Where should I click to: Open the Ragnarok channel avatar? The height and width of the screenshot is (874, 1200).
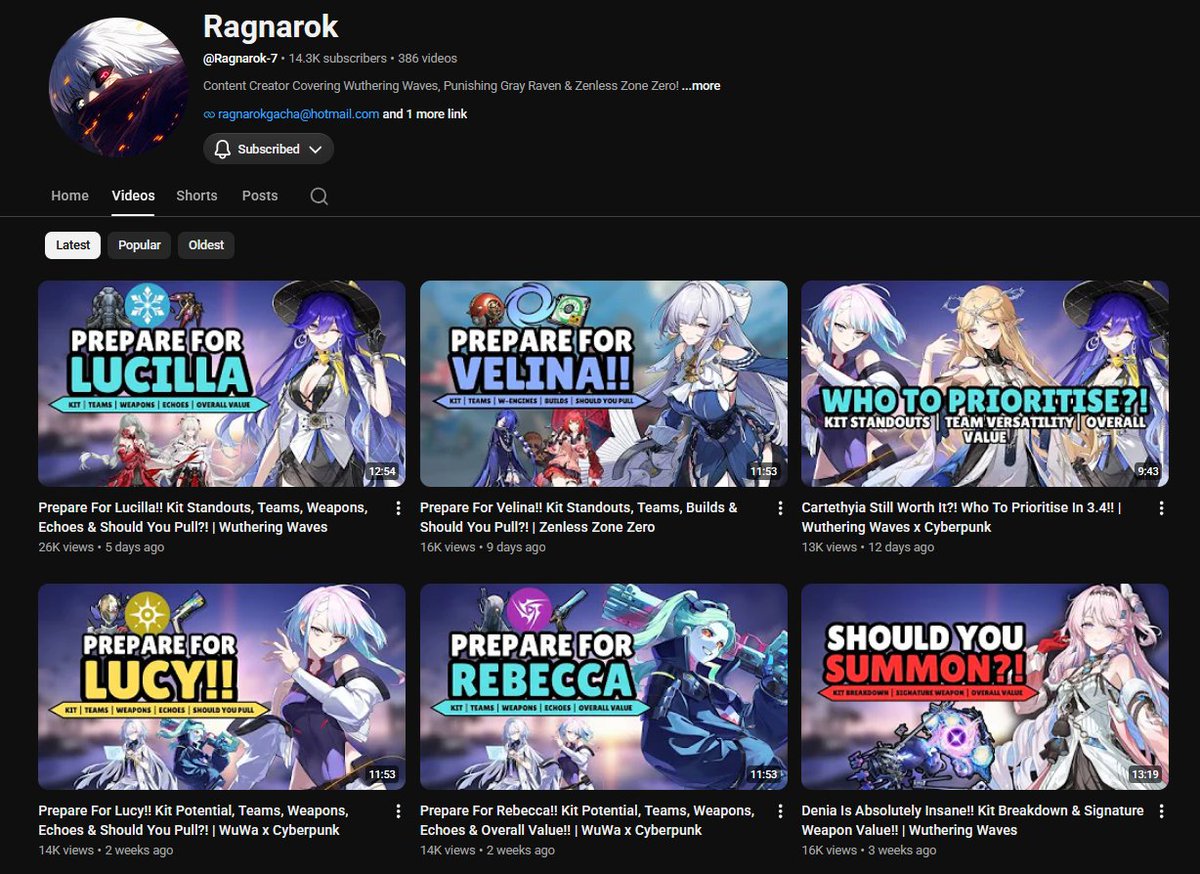pos(119,86)
